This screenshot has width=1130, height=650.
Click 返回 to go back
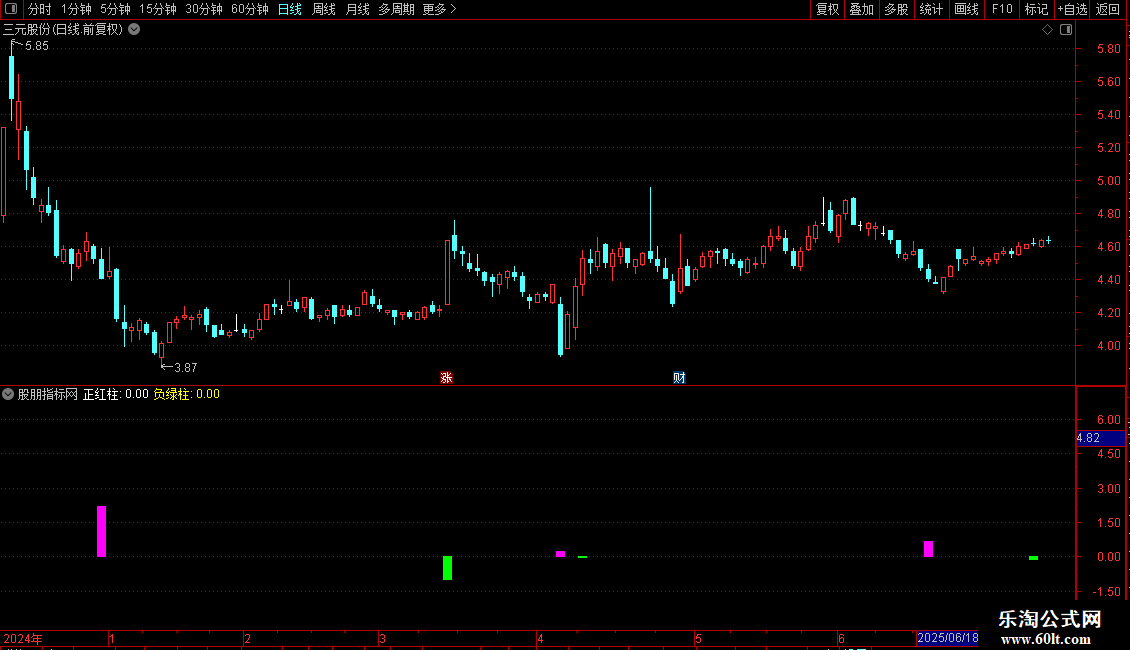click(1108, 9)
